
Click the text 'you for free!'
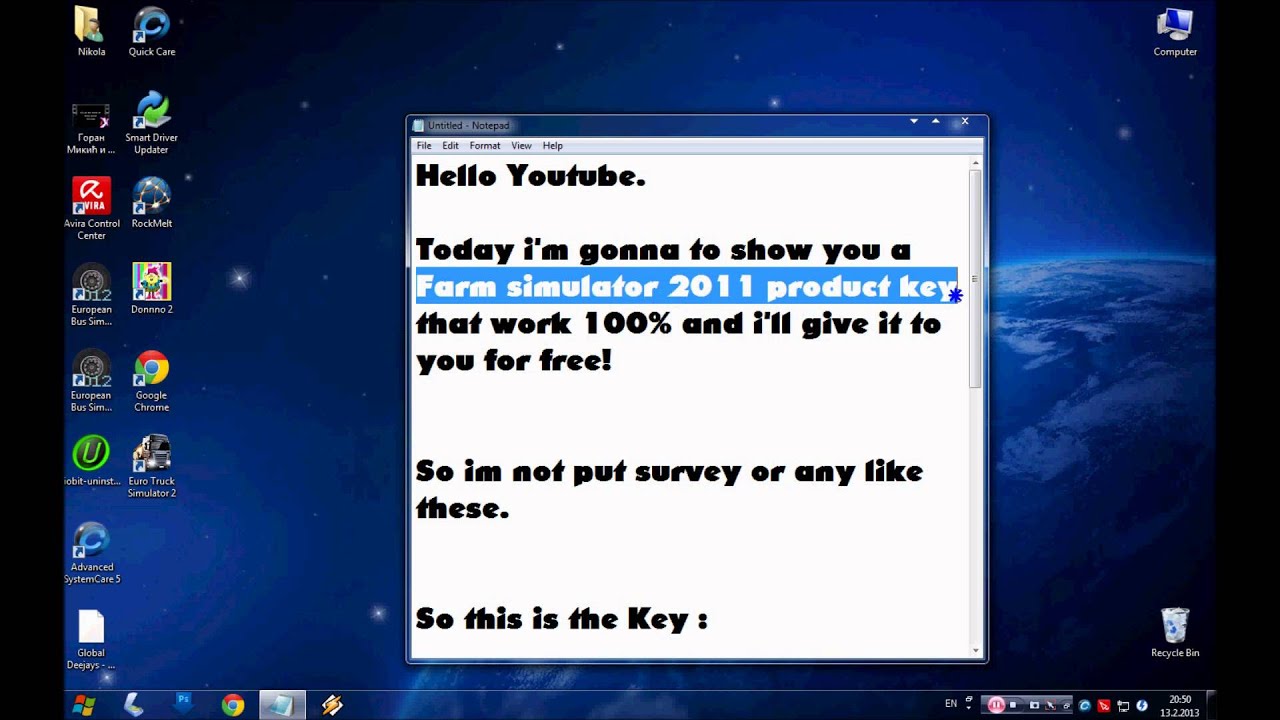(513, 361)
